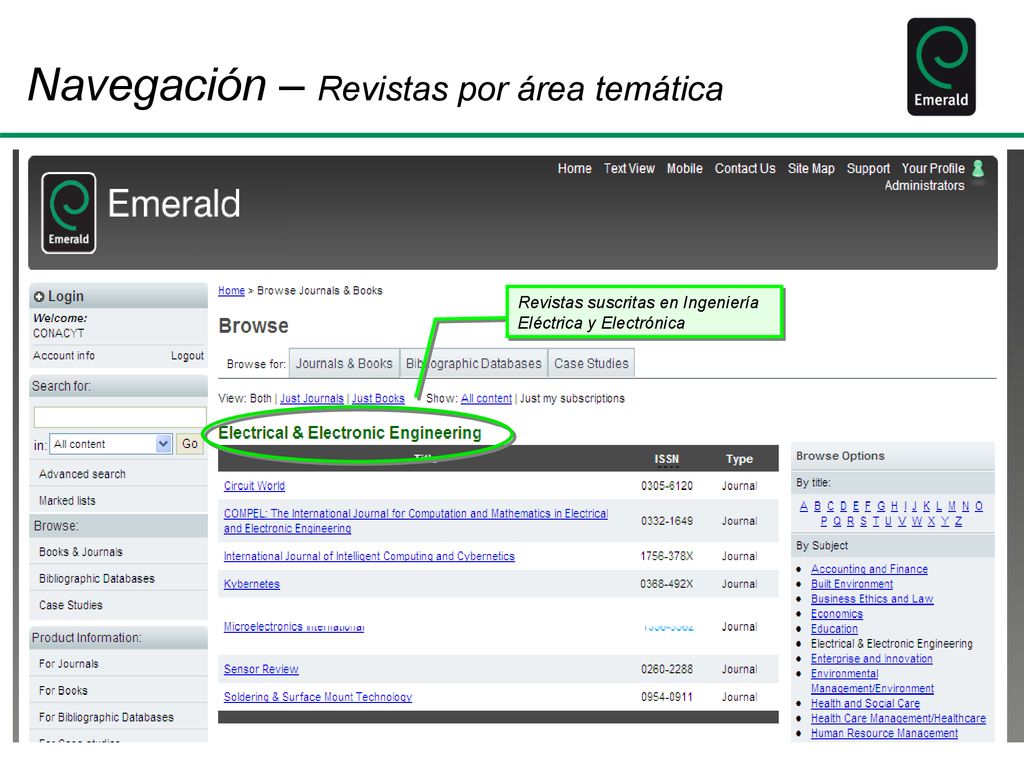Browse Case Studies in sidebar
This screenshot has height=768, width=1024.
[71, 605]
